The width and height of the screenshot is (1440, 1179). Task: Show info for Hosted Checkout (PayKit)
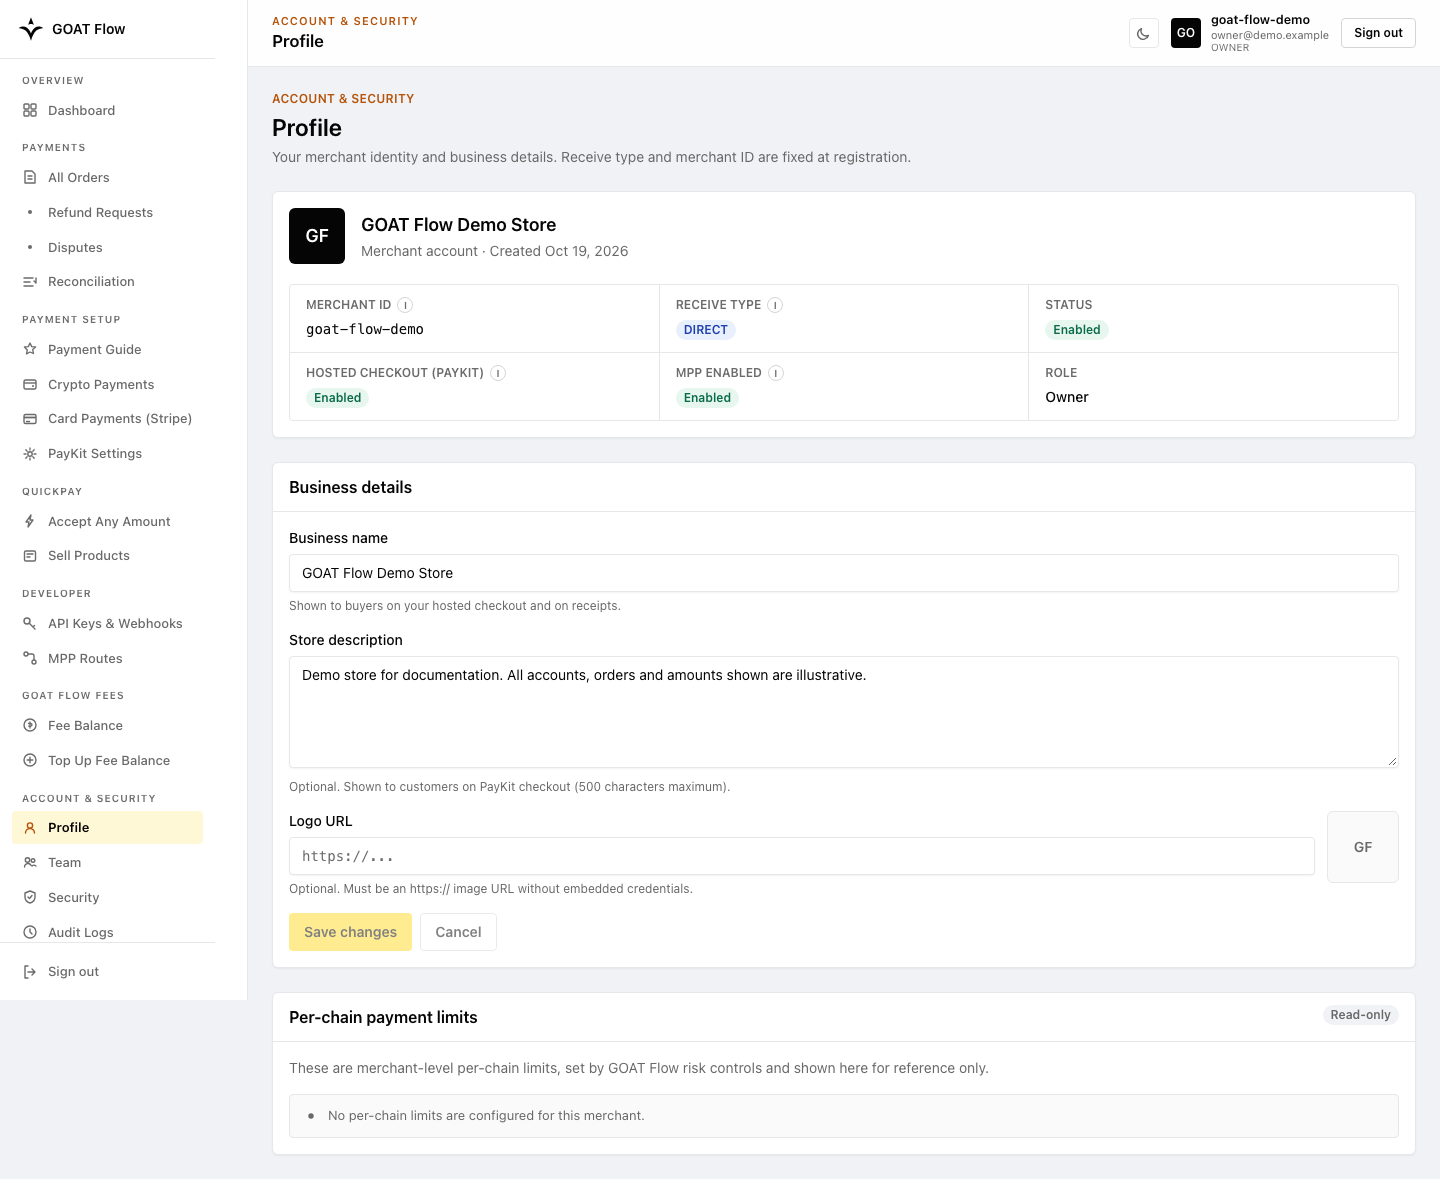(x=498, y=373)
